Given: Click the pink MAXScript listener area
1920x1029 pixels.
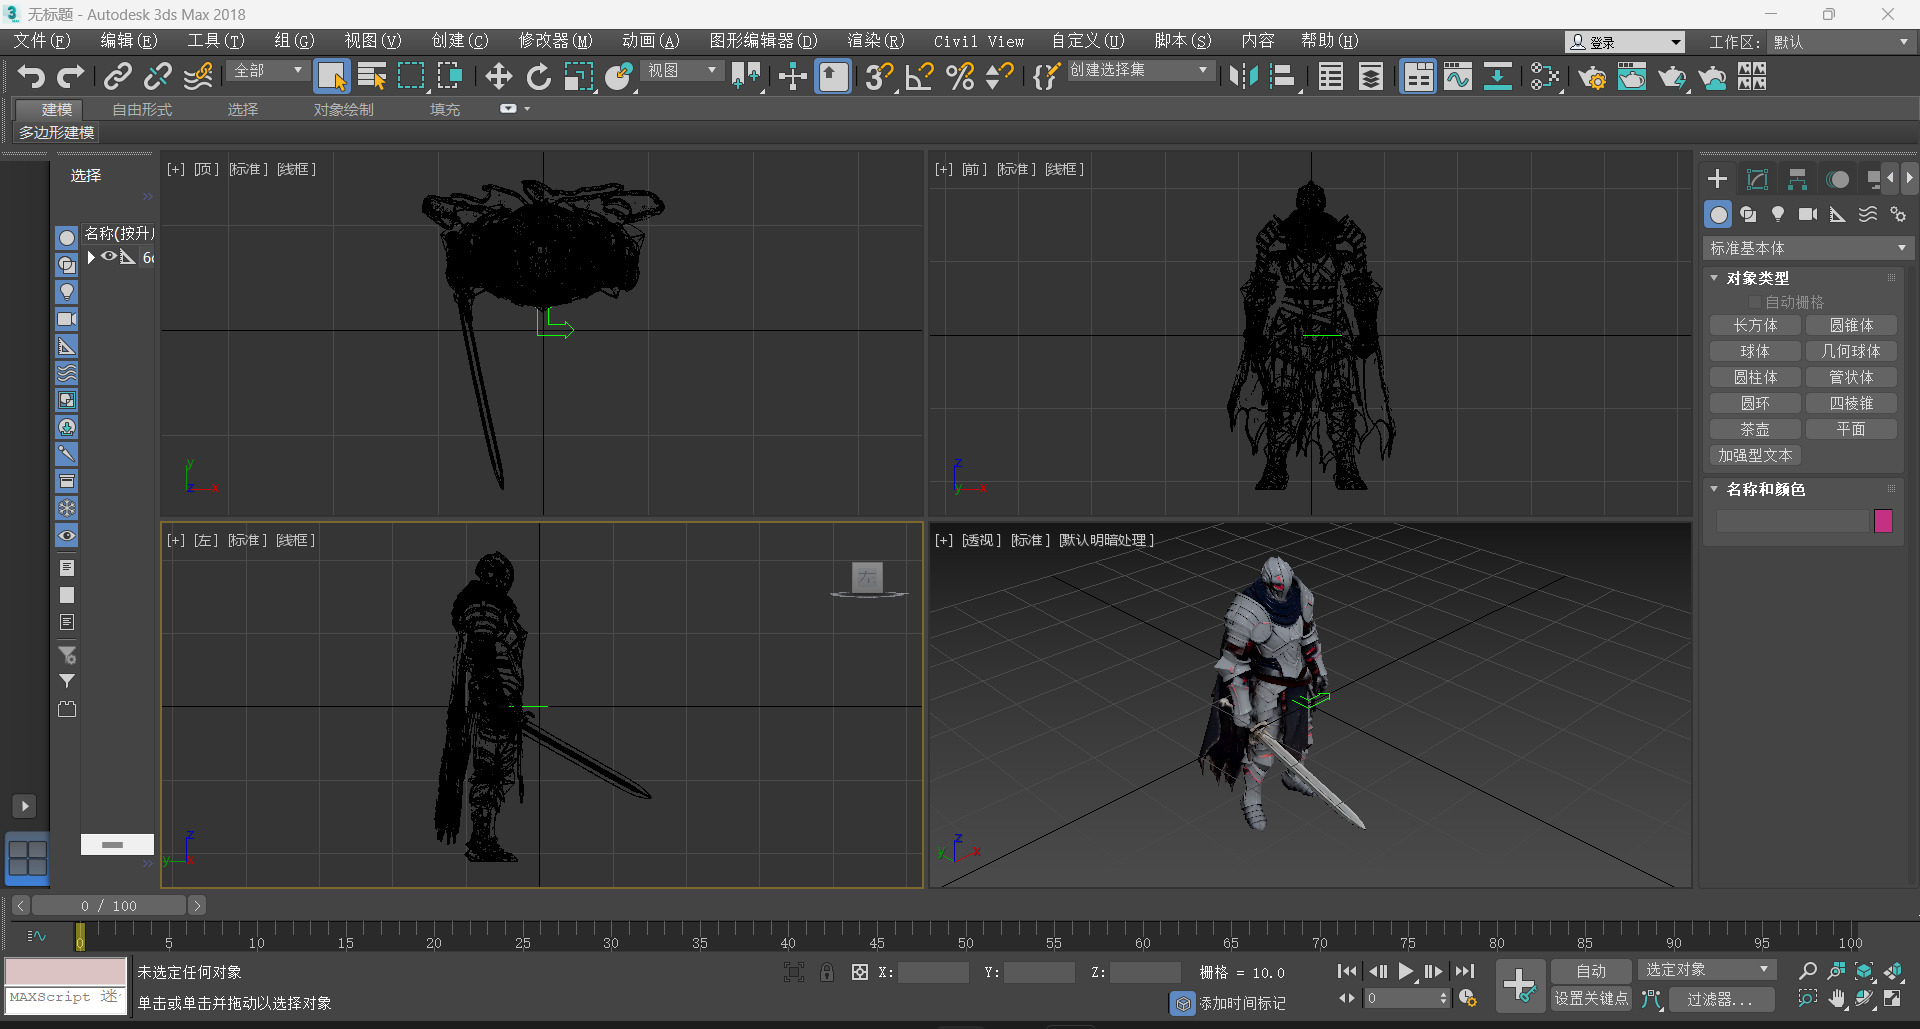Looking at the screenshot, I should click(66, 971).
